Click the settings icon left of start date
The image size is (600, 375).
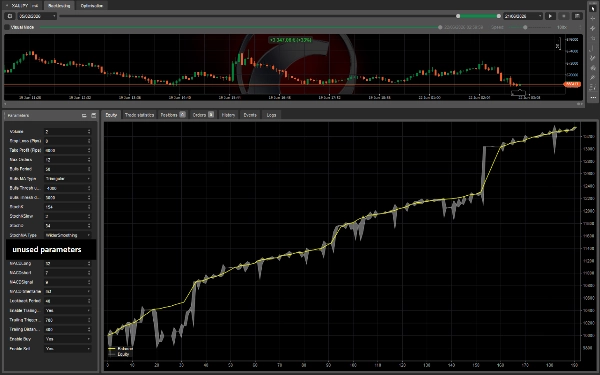click(10, 16)
